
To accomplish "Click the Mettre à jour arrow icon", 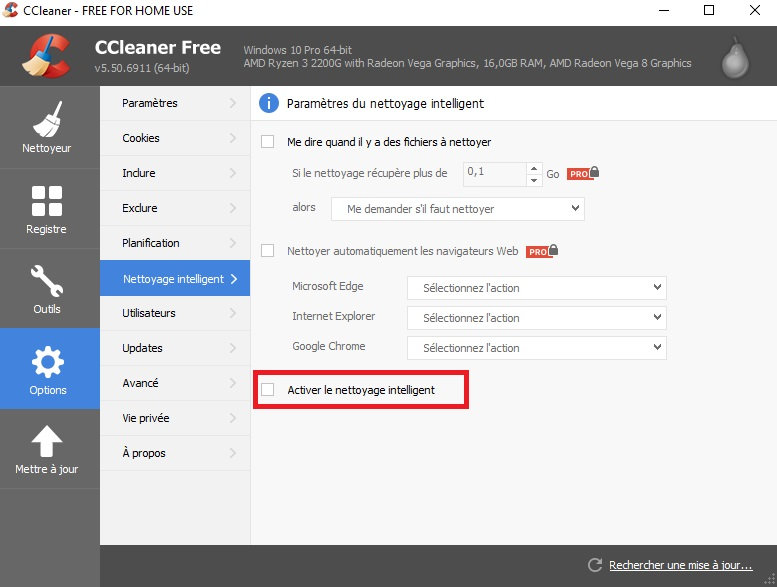I will pyautogui.click(x=48, y=441).
